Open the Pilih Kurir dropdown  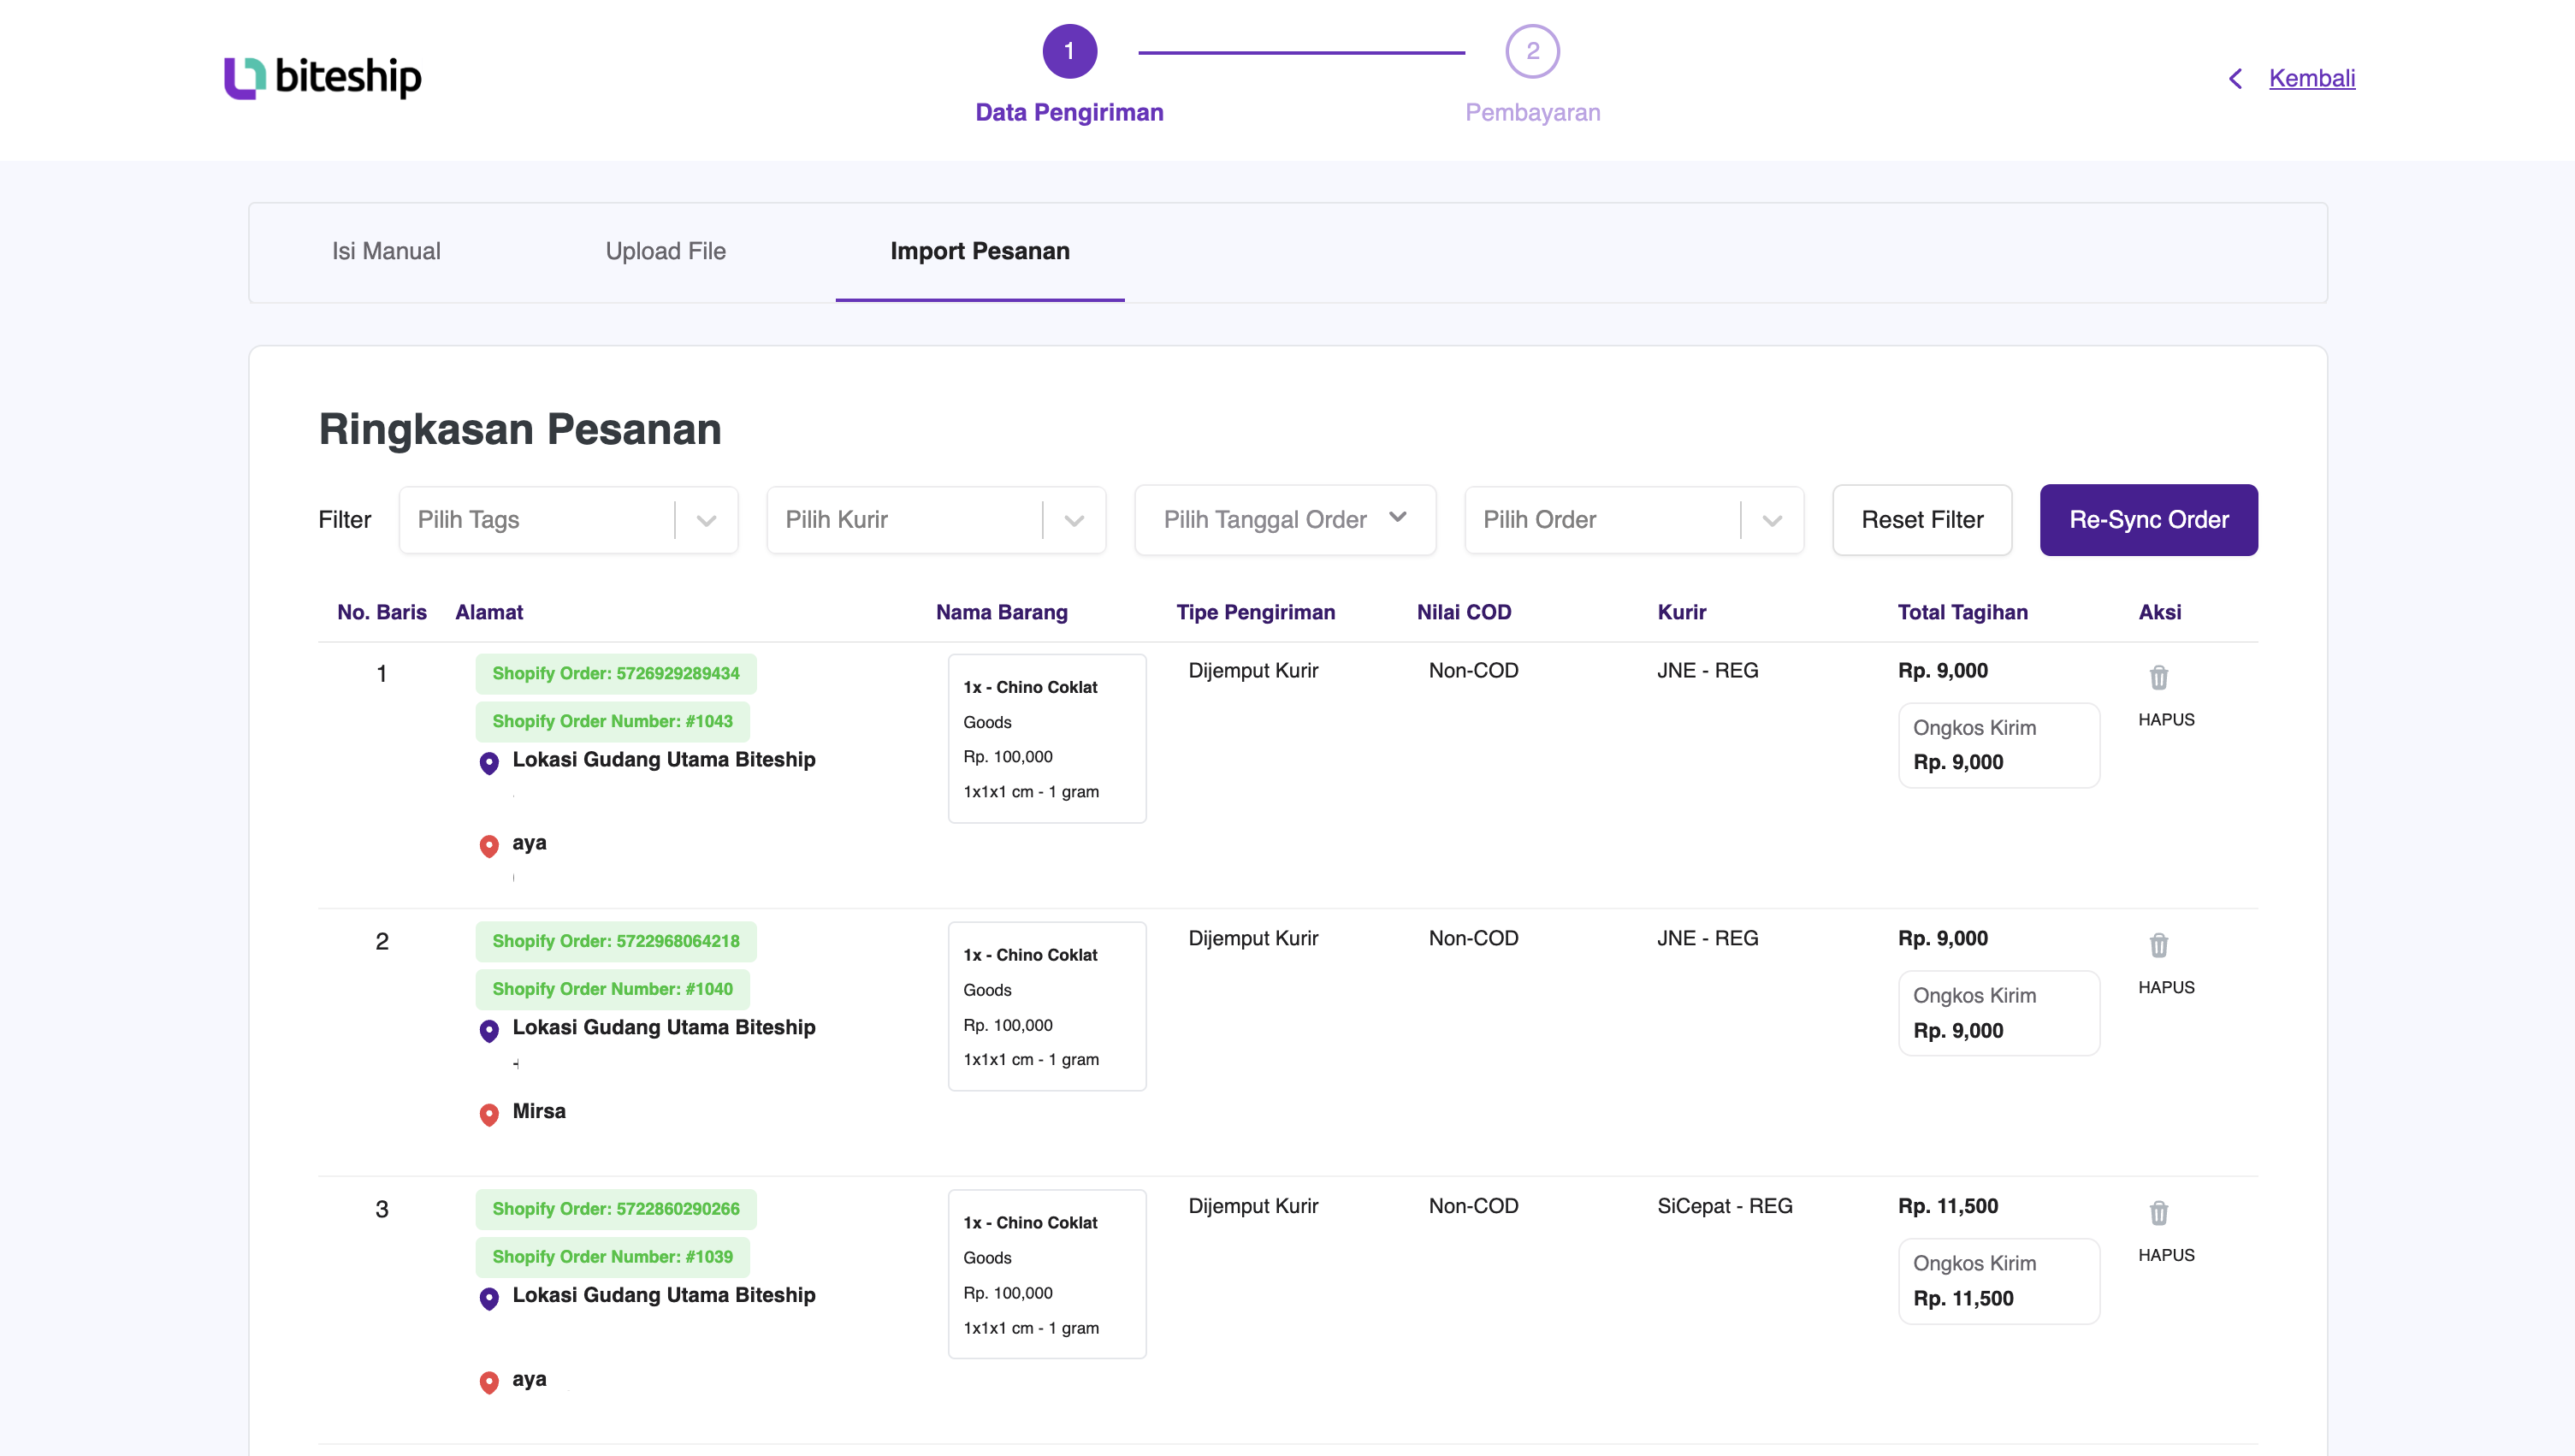[936, 519]
